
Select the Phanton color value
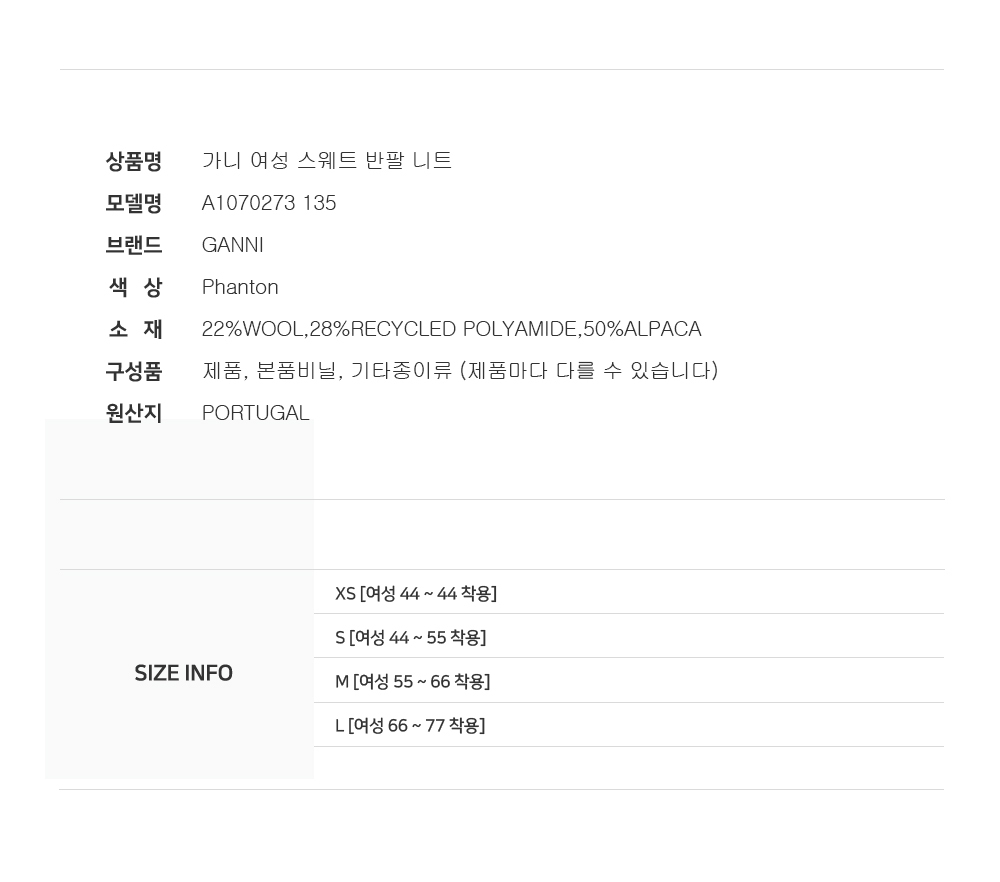[x=240, y=287]
